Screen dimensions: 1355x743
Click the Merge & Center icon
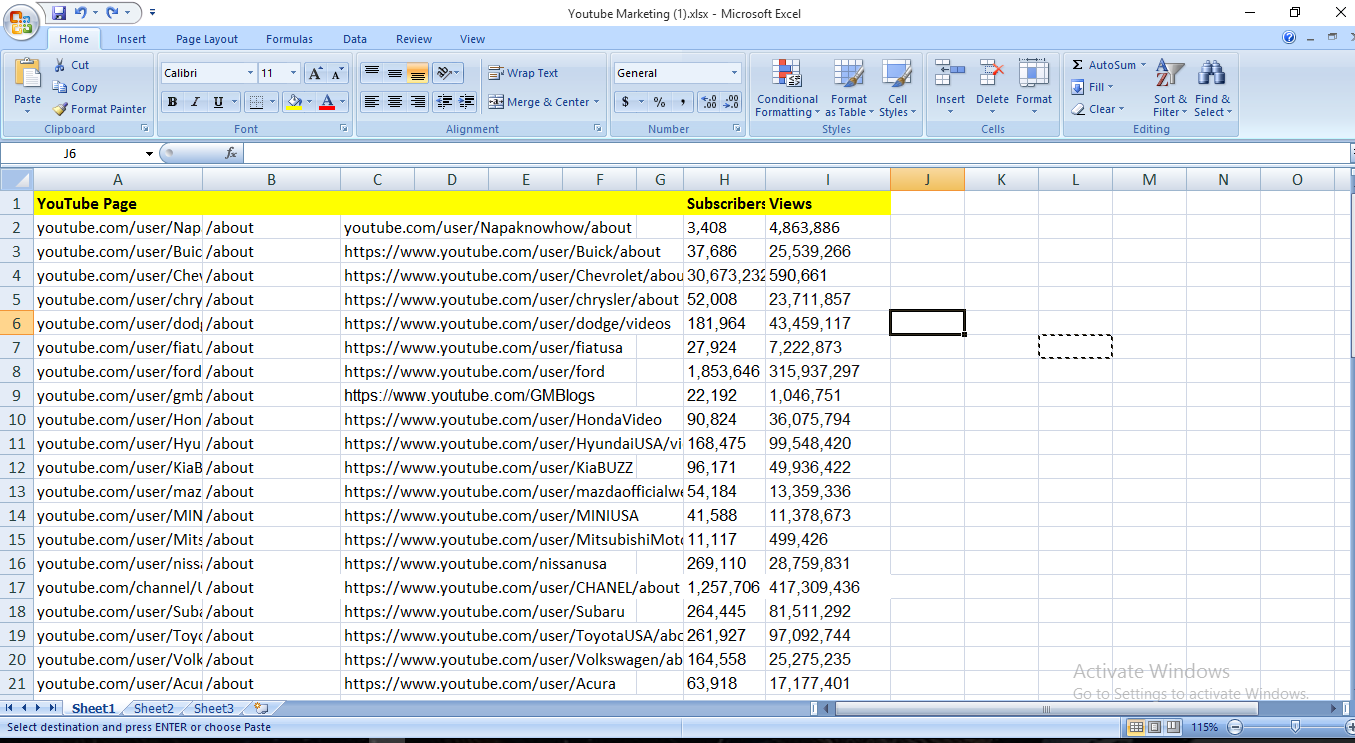point(496,102)
